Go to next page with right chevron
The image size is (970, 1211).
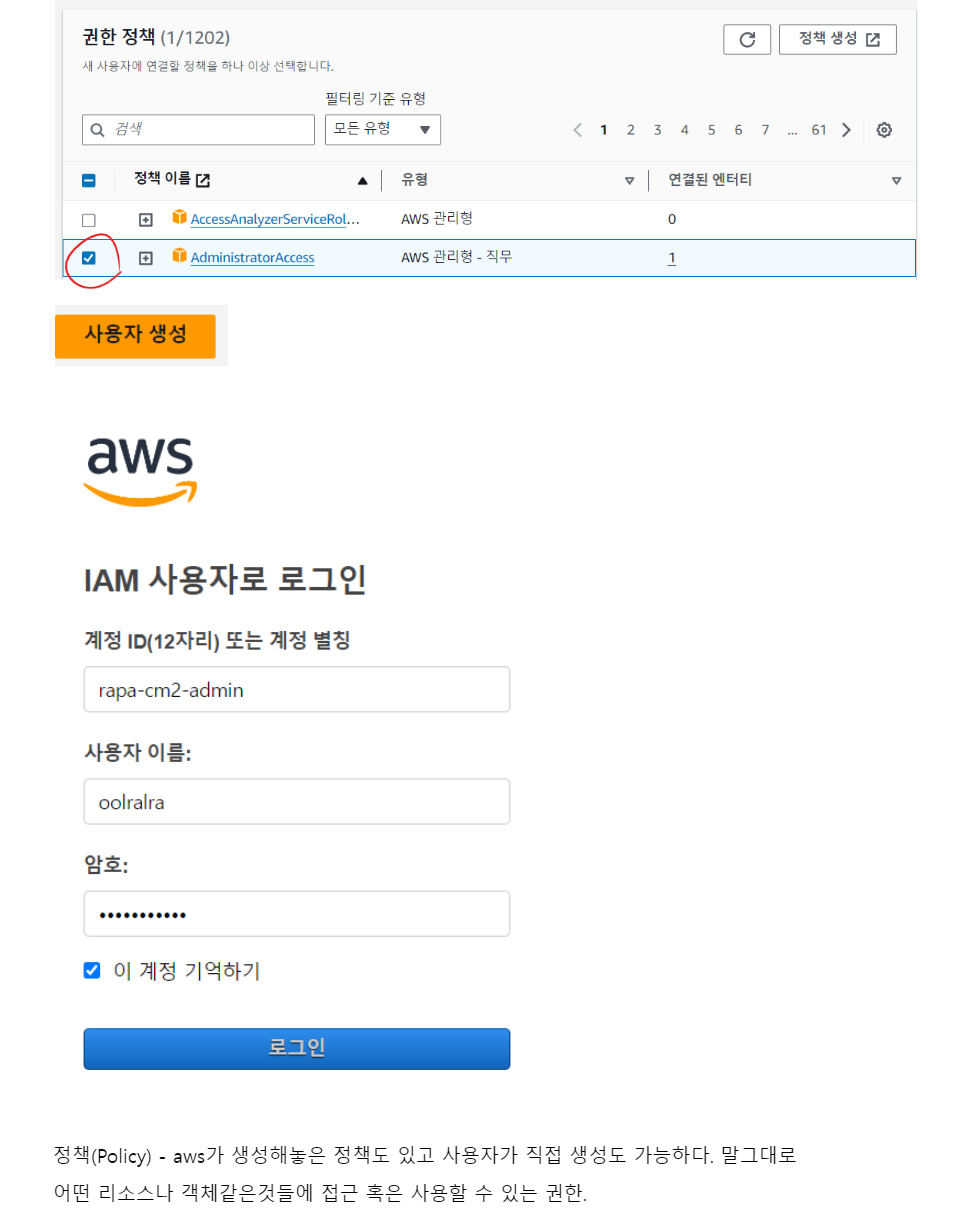coord(847,130)
